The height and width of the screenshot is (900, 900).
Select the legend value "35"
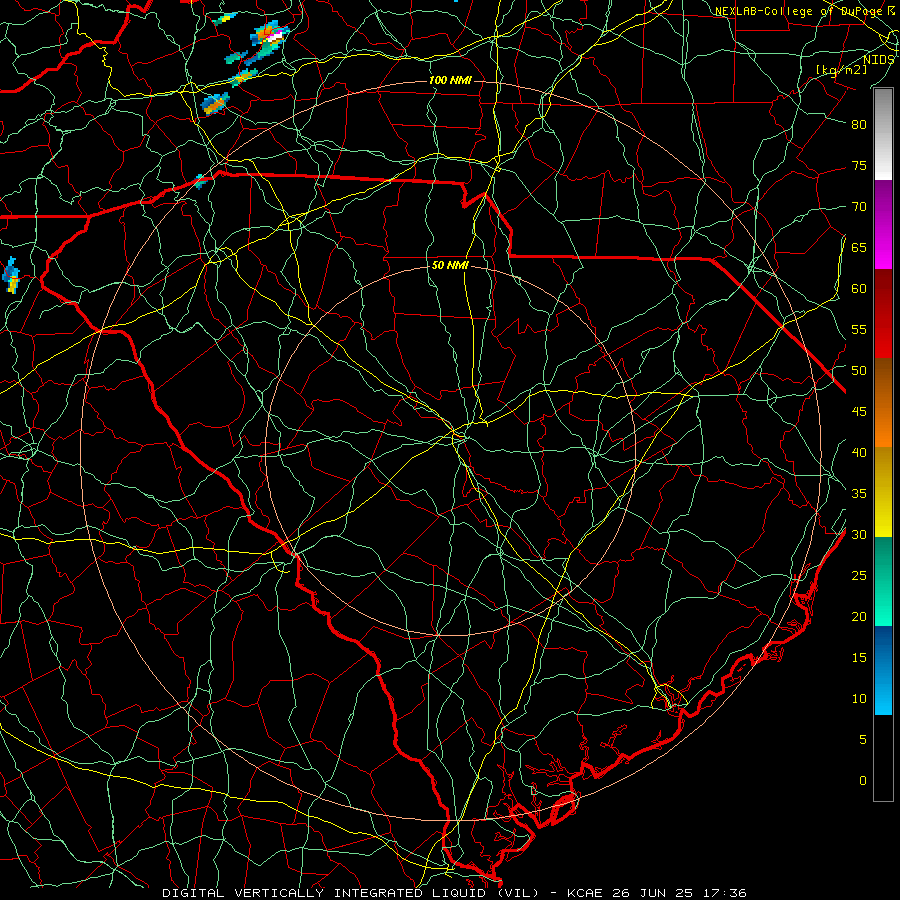point(859,494)
